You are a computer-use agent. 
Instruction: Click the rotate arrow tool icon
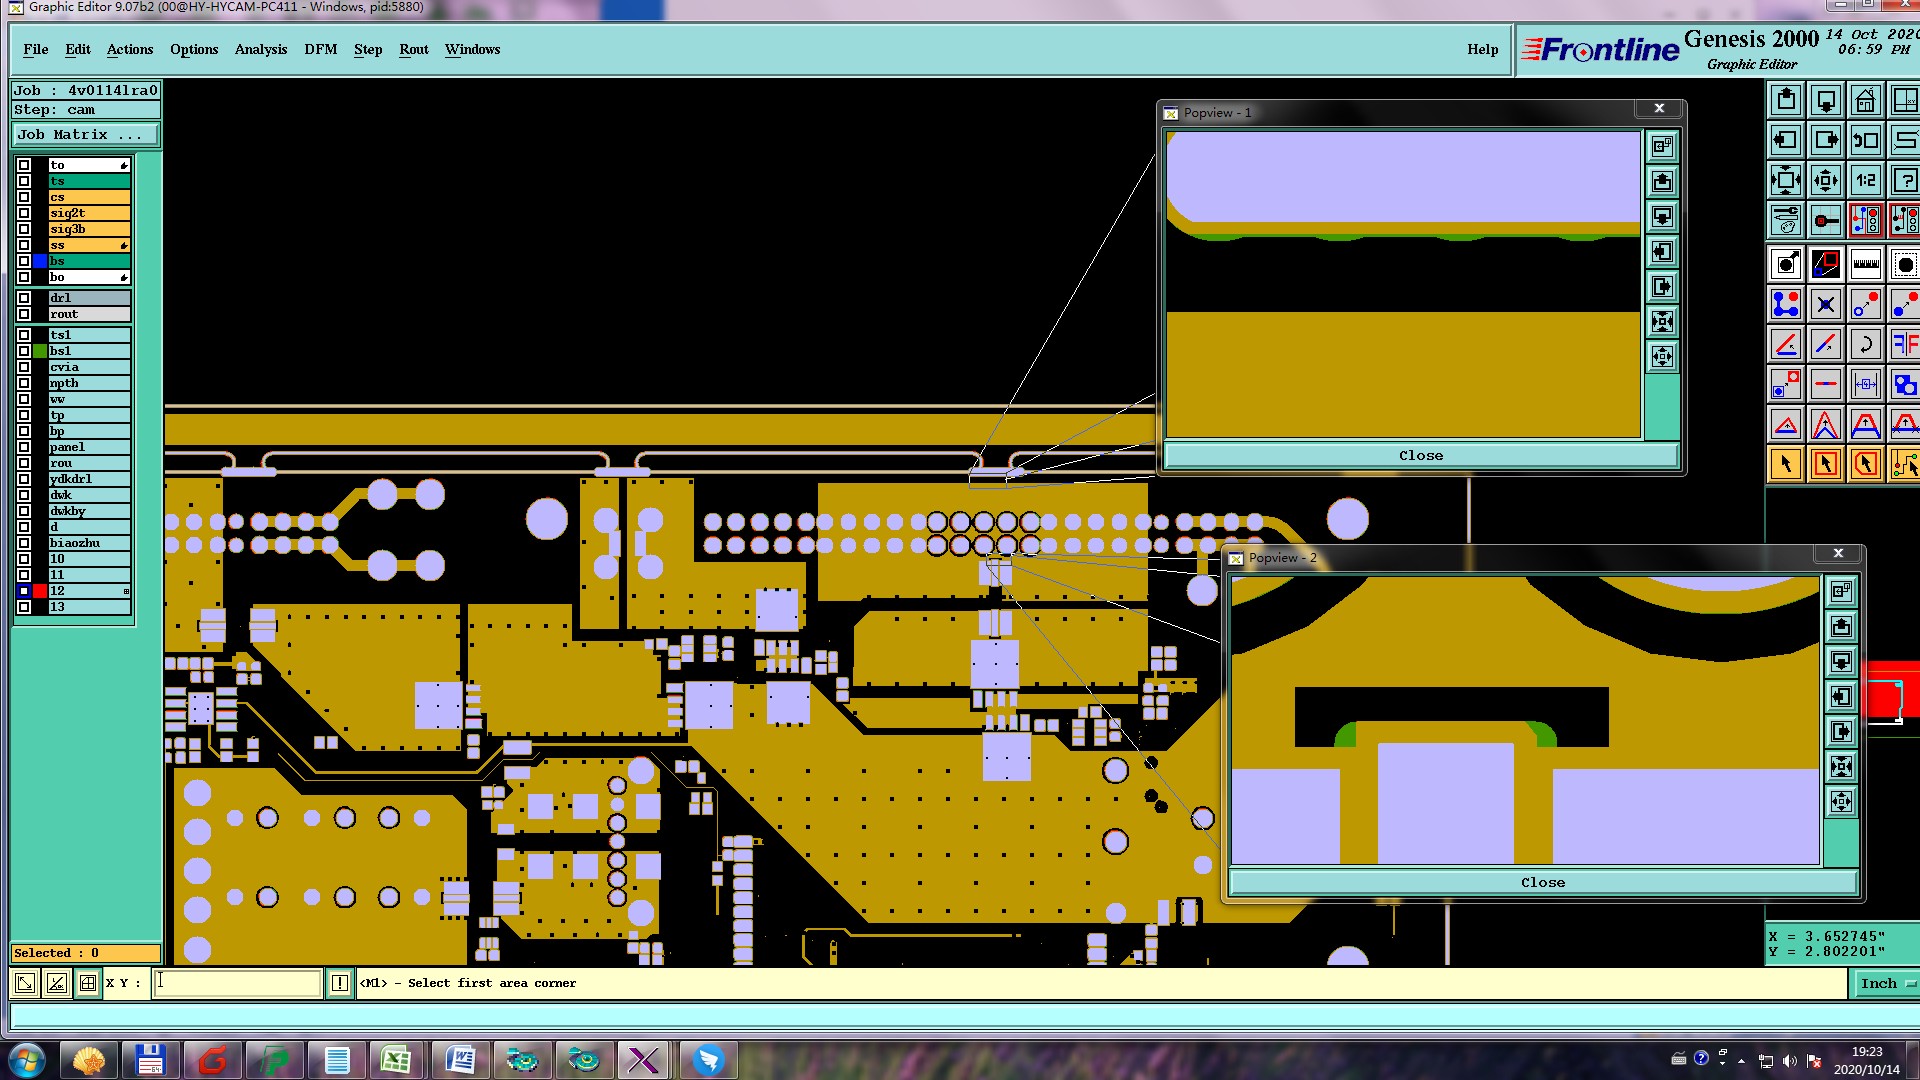(x=1865, y=345)
